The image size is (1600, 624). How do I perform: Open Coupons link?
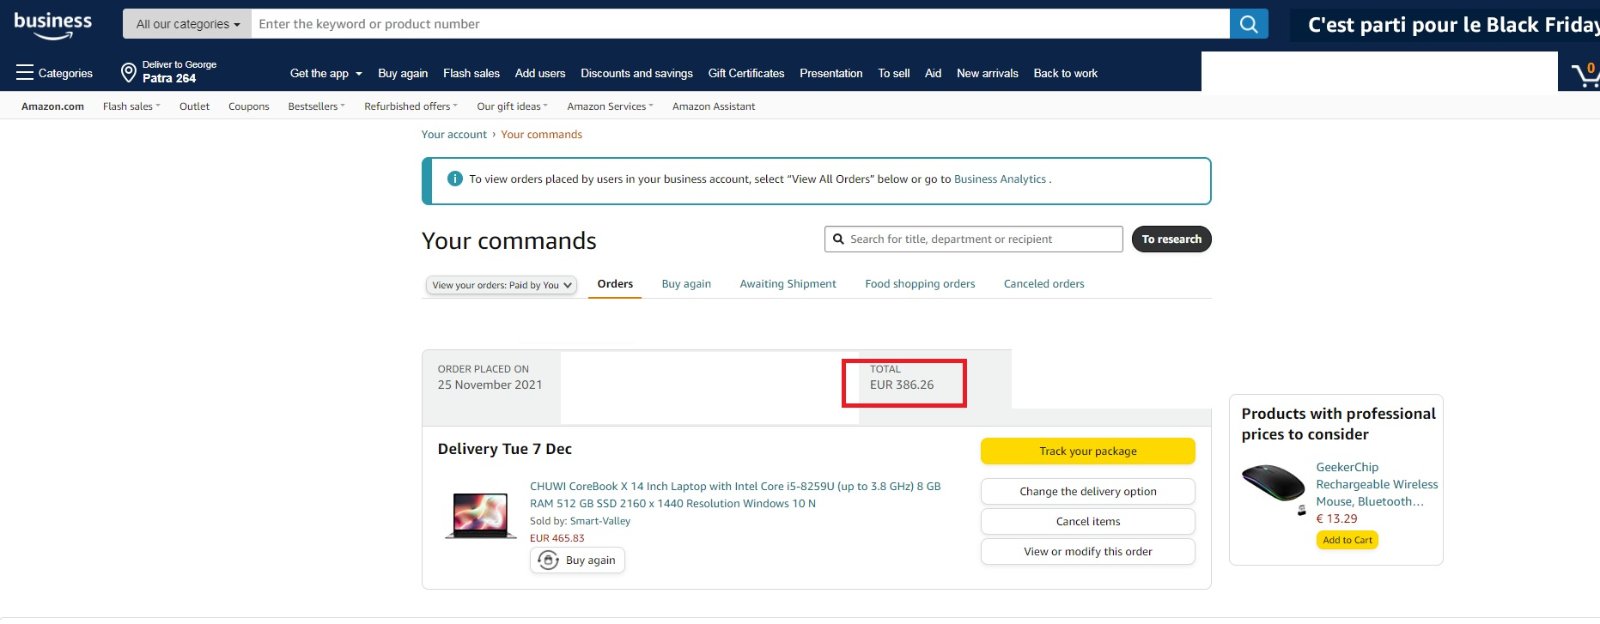point(249,106)
